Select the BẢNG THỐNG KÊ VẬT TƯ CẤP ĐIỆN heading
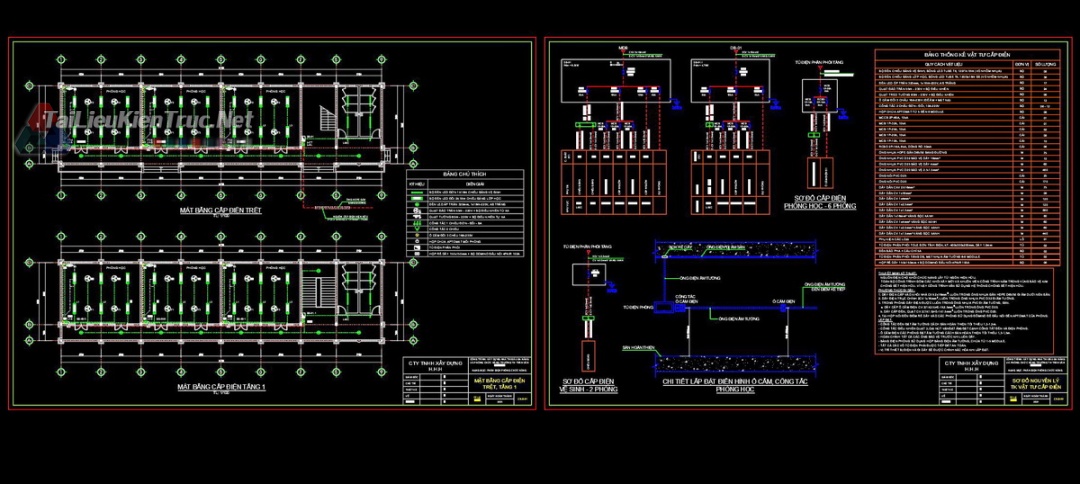Viewport: 1080px width, 484px height. [966, 53]
